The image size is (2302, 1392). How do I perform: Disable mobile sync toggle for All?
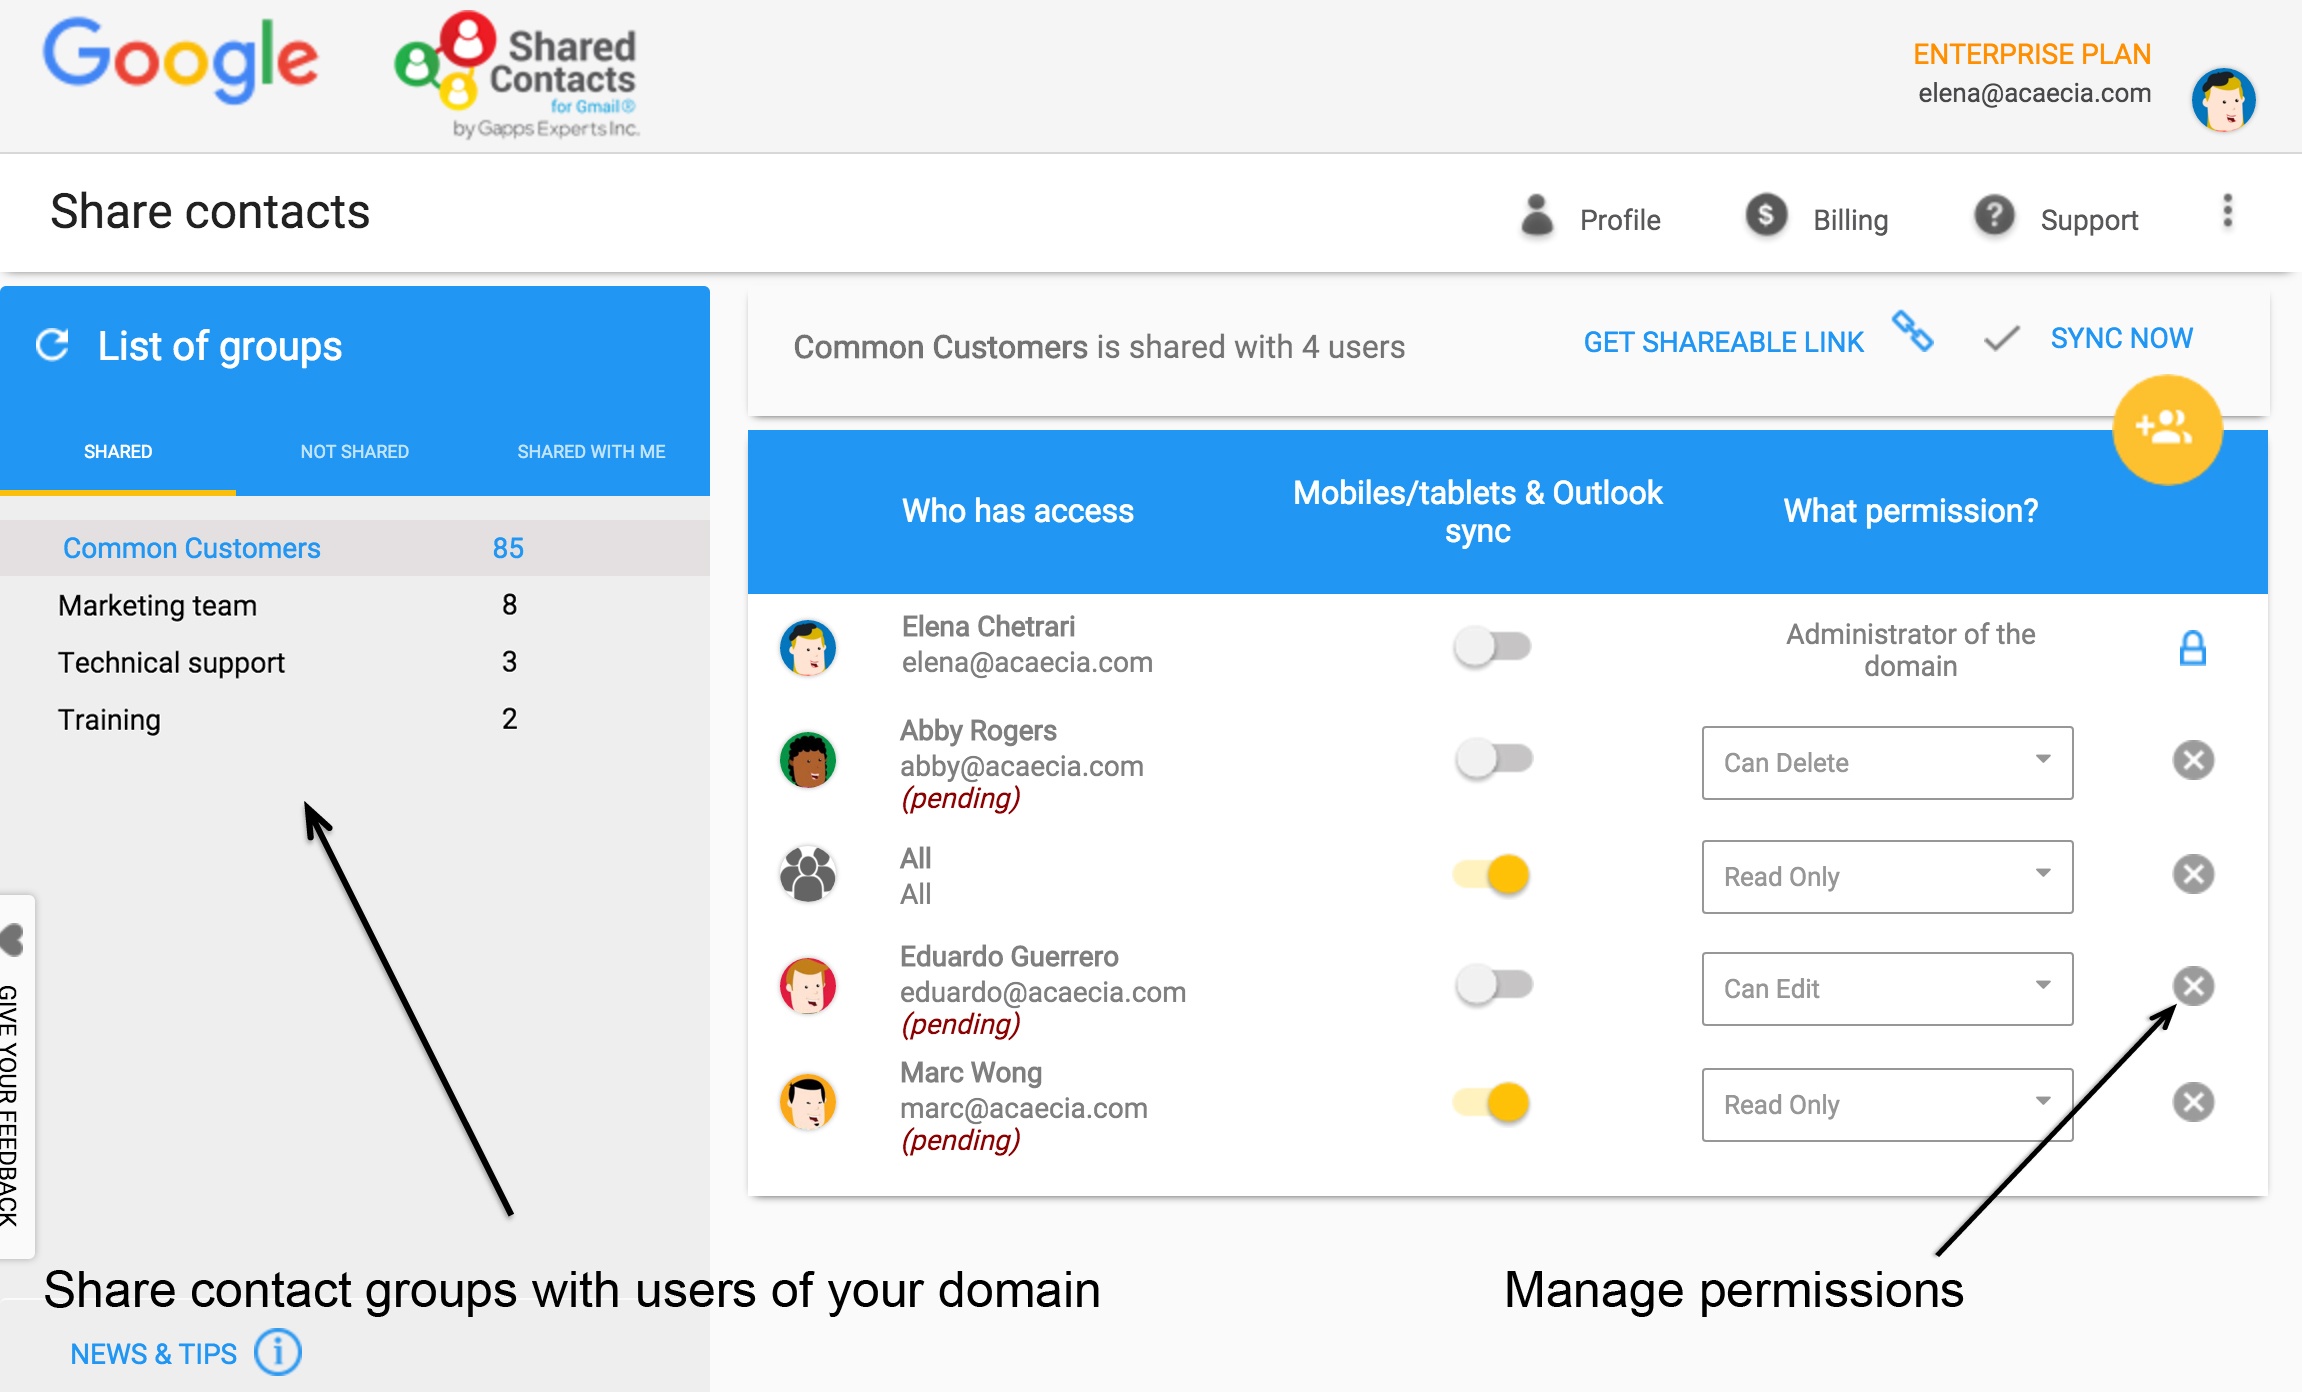click(x=1492, y=875)
